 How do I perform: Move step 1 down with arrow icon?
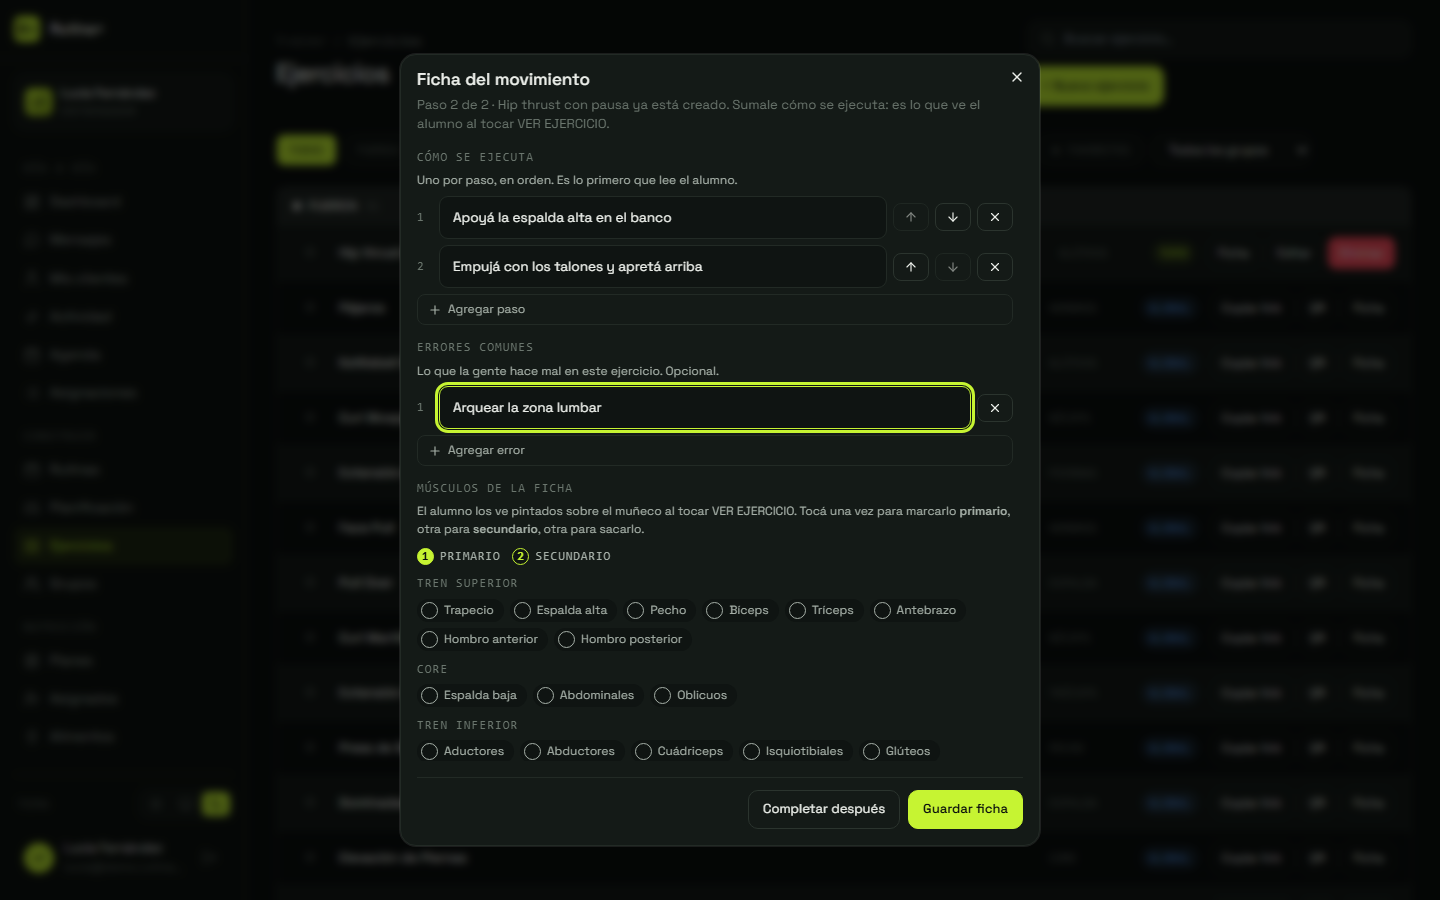coord(953,217)
